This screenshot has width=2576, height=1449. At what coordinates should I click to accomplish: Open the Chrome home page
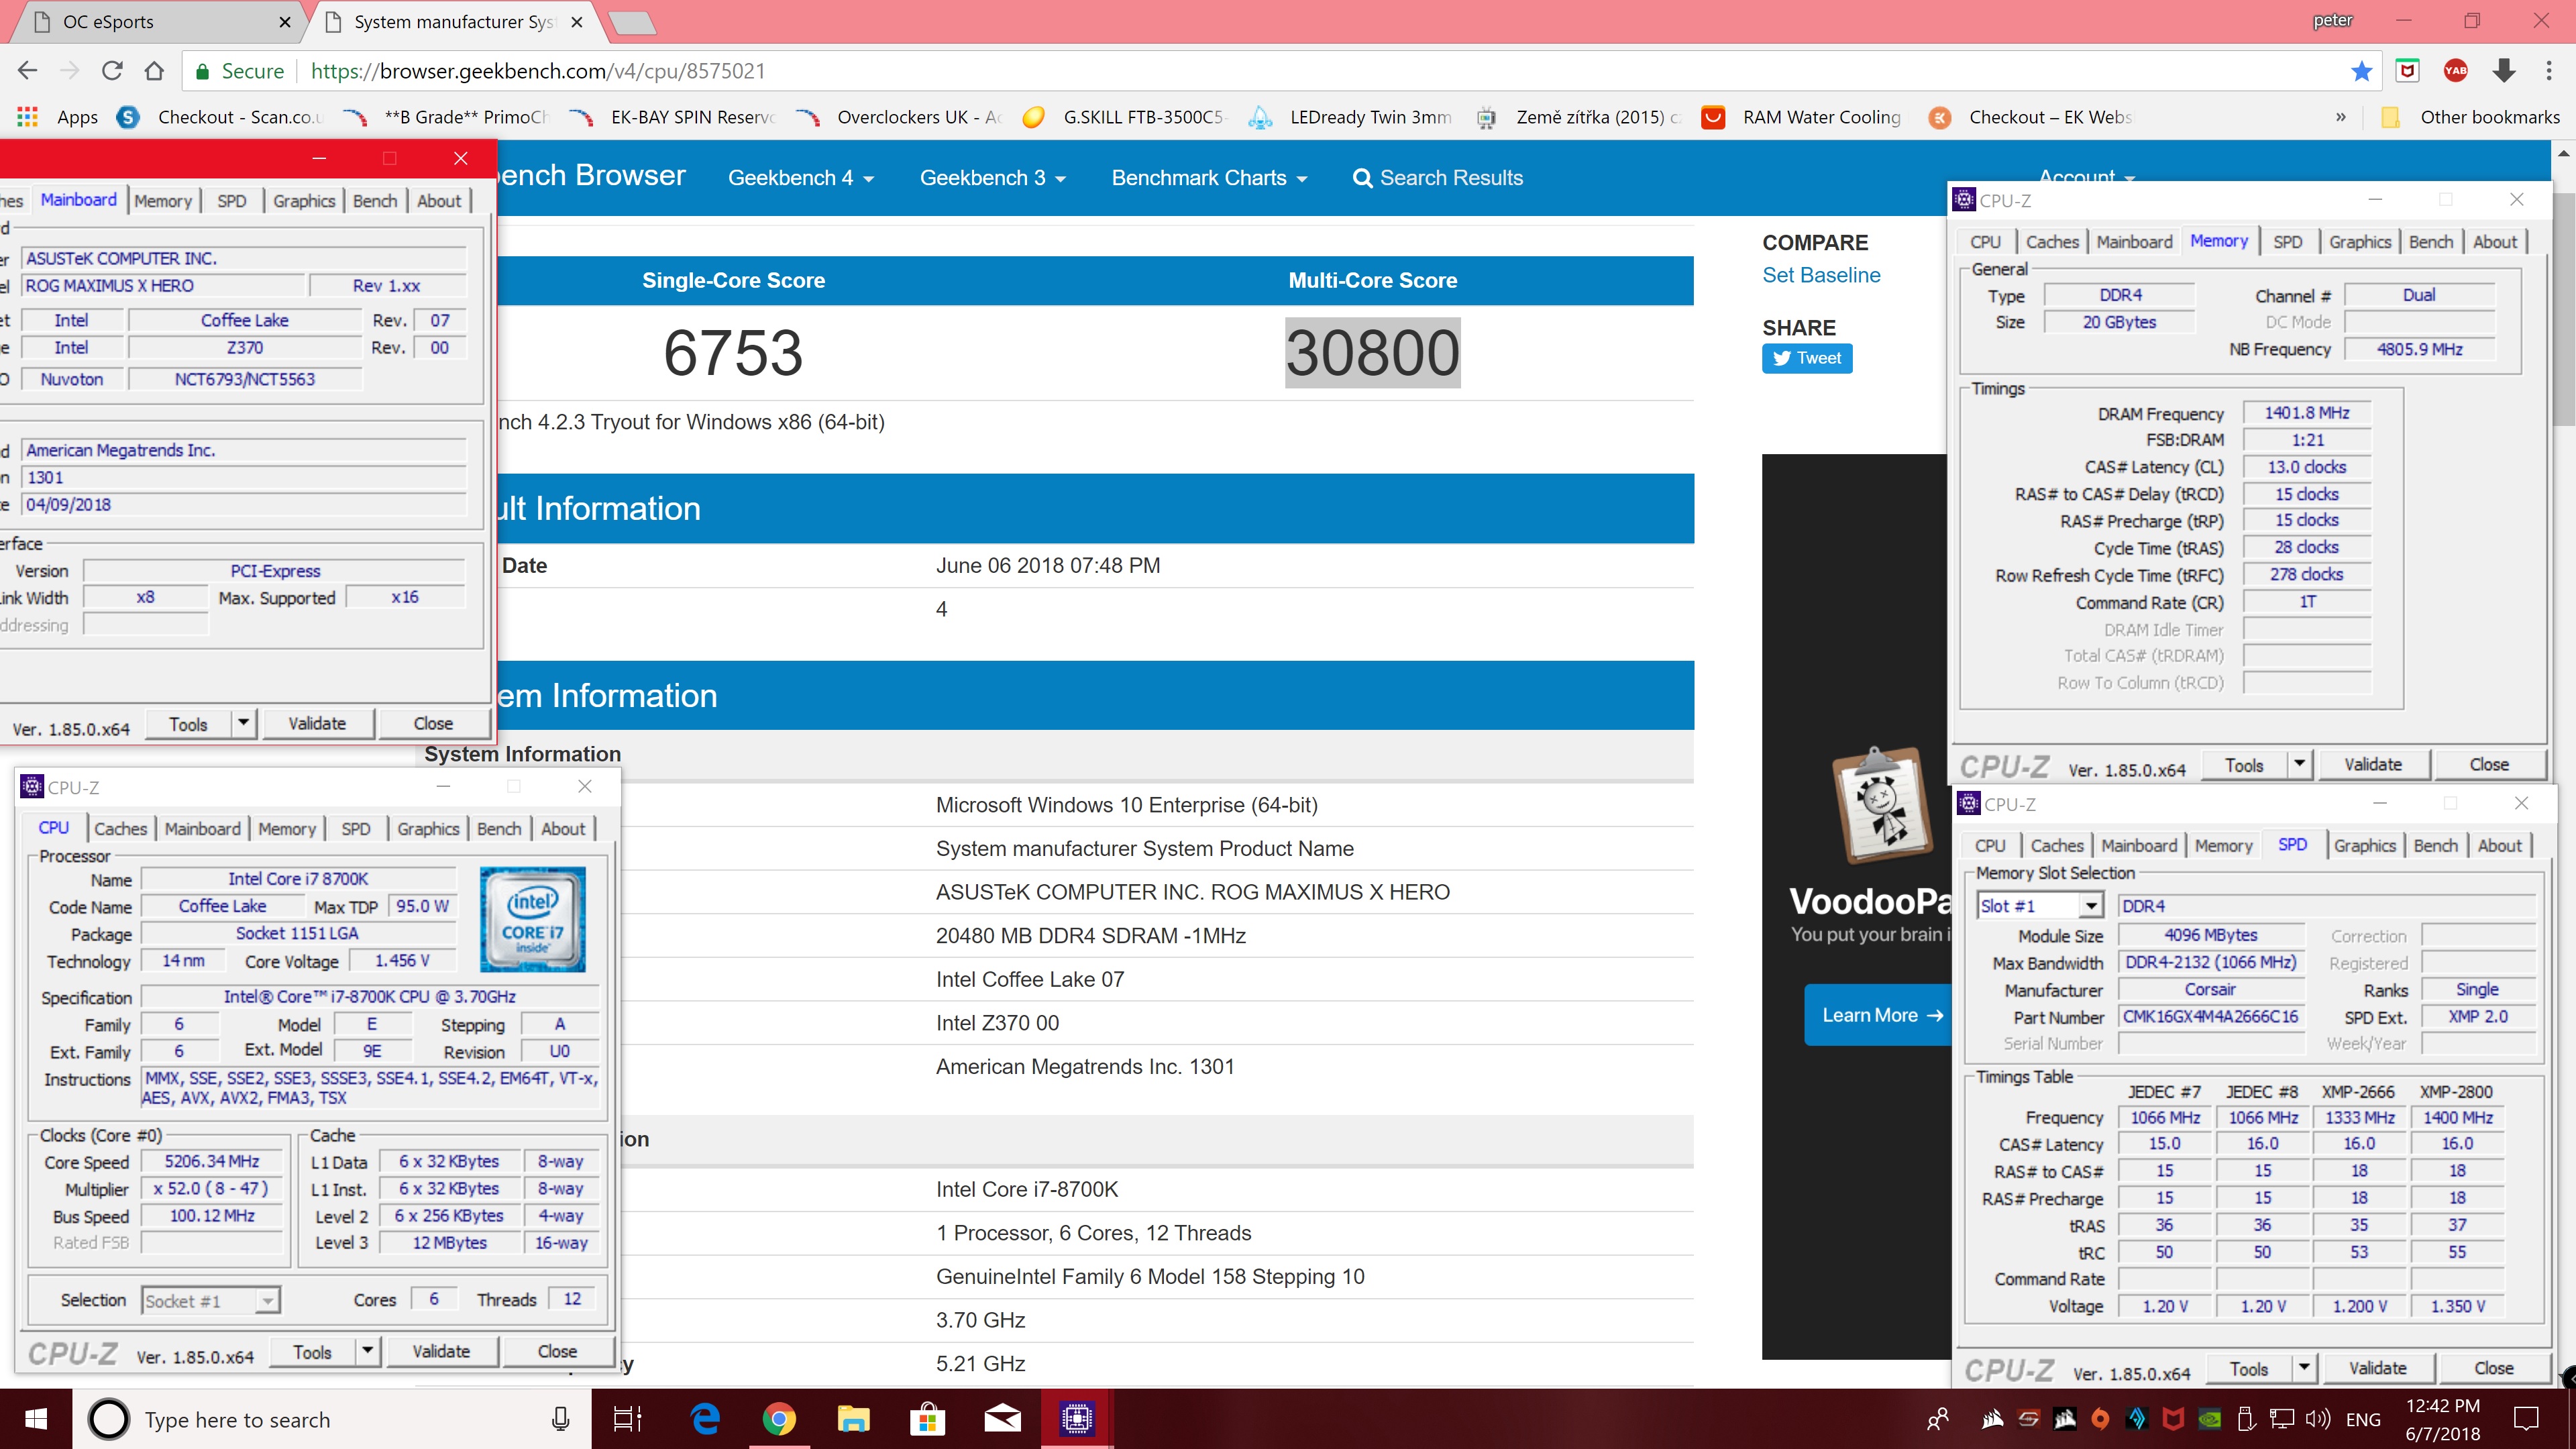coord(154,71)
